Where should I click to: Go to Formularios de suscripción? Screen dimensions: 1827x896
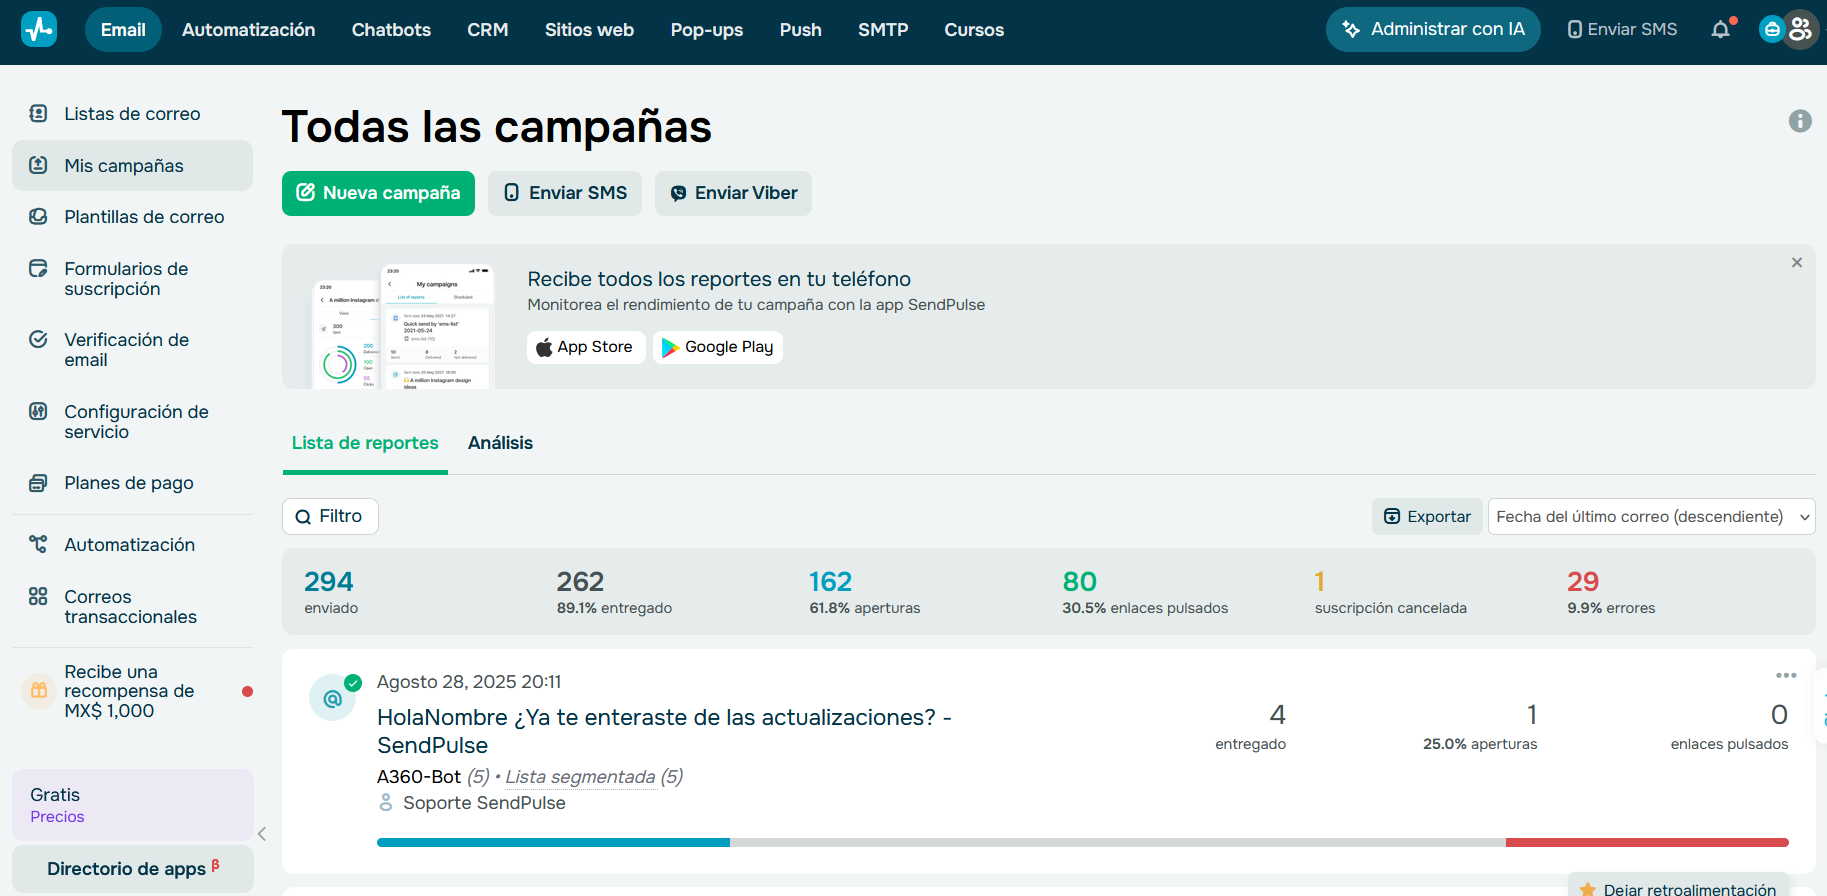(132, 279)
